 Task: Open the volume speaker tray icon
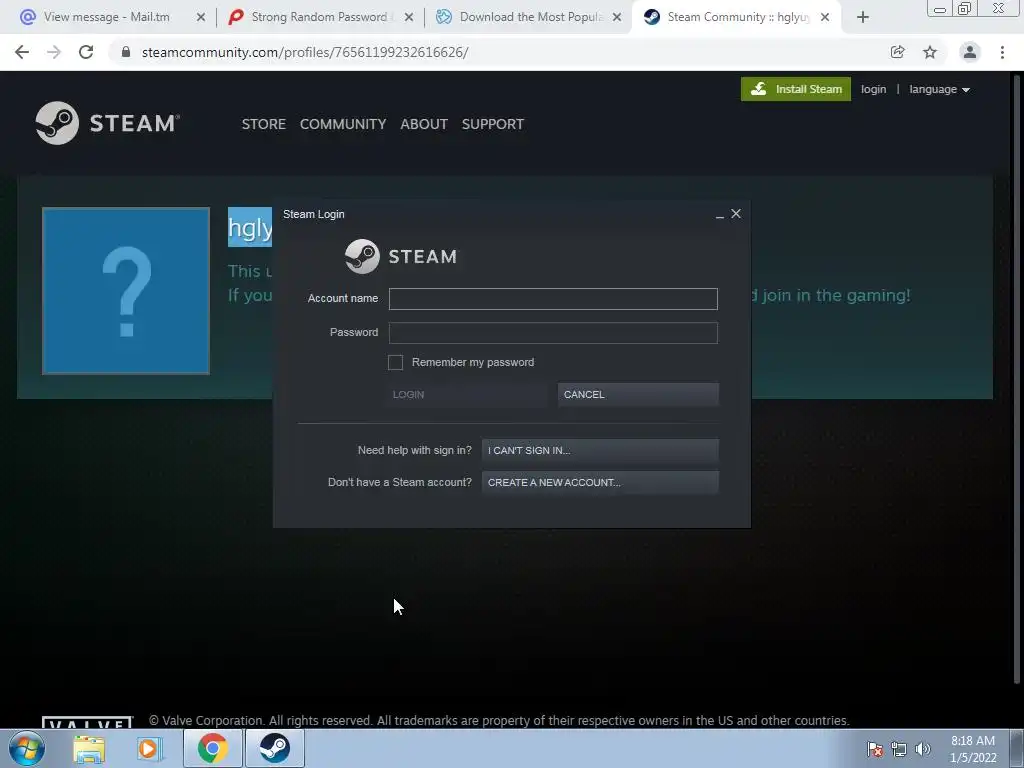click(923, 749)
